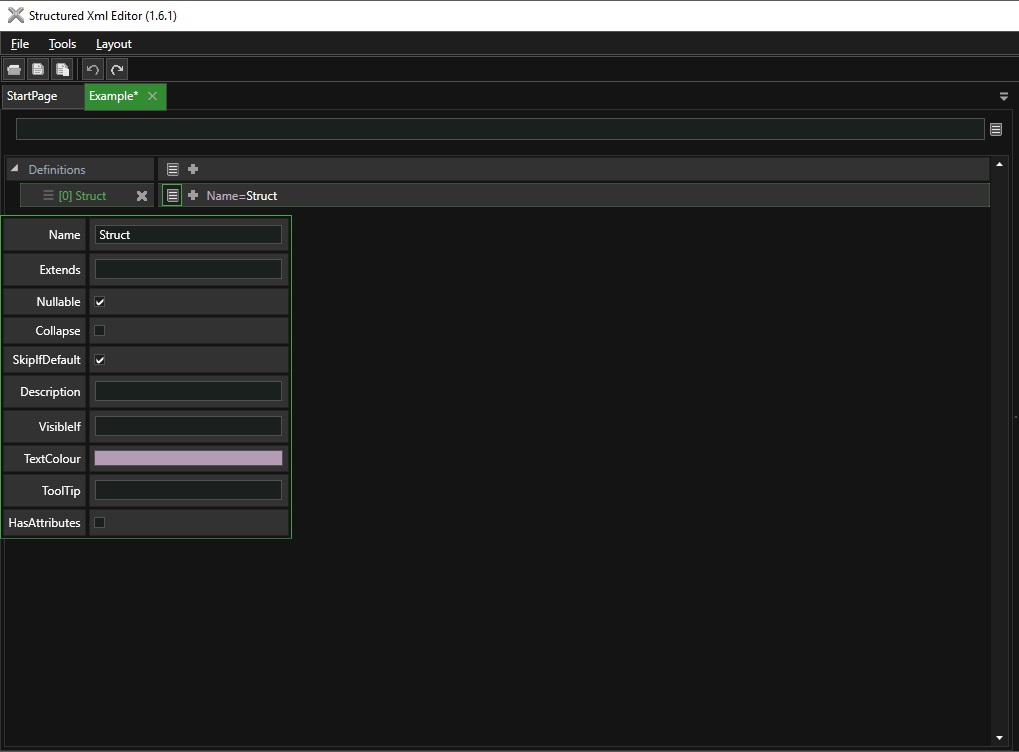Click the HasAttributes label
This screenshot has height=752, width=1019.
44,523
